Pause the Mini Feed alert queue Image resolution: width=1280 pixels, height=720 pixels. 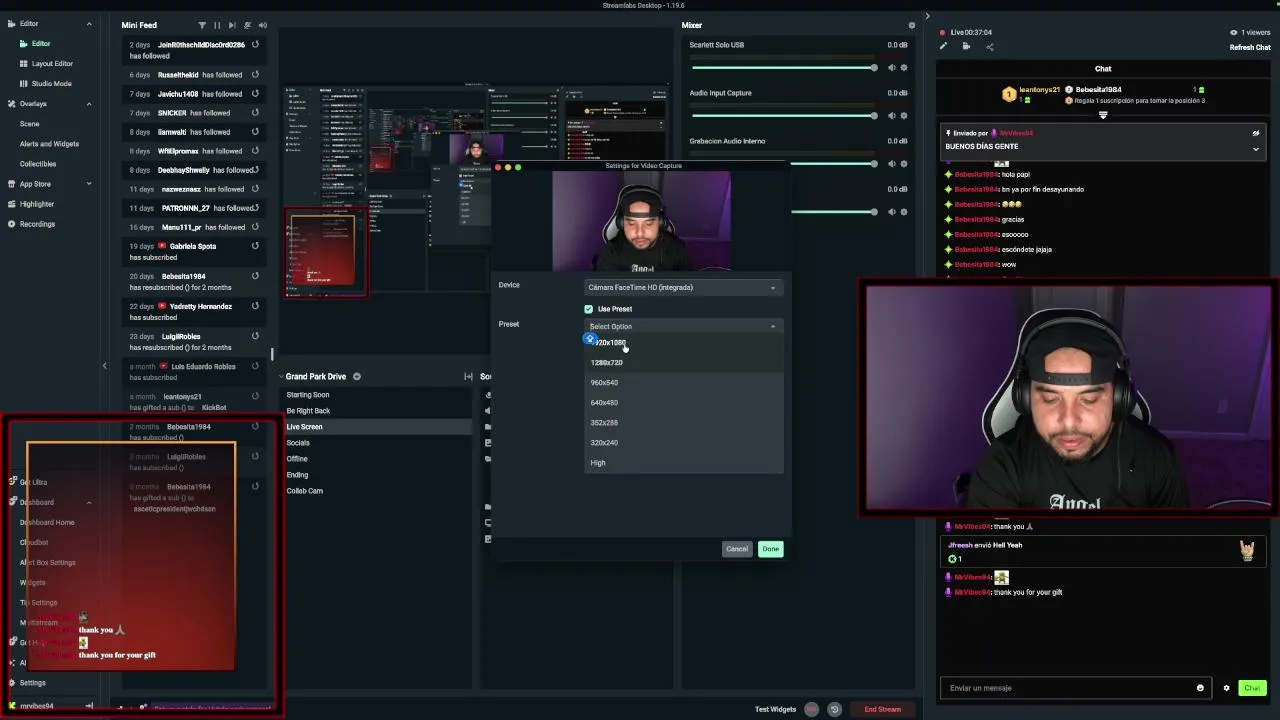point(217,25)
